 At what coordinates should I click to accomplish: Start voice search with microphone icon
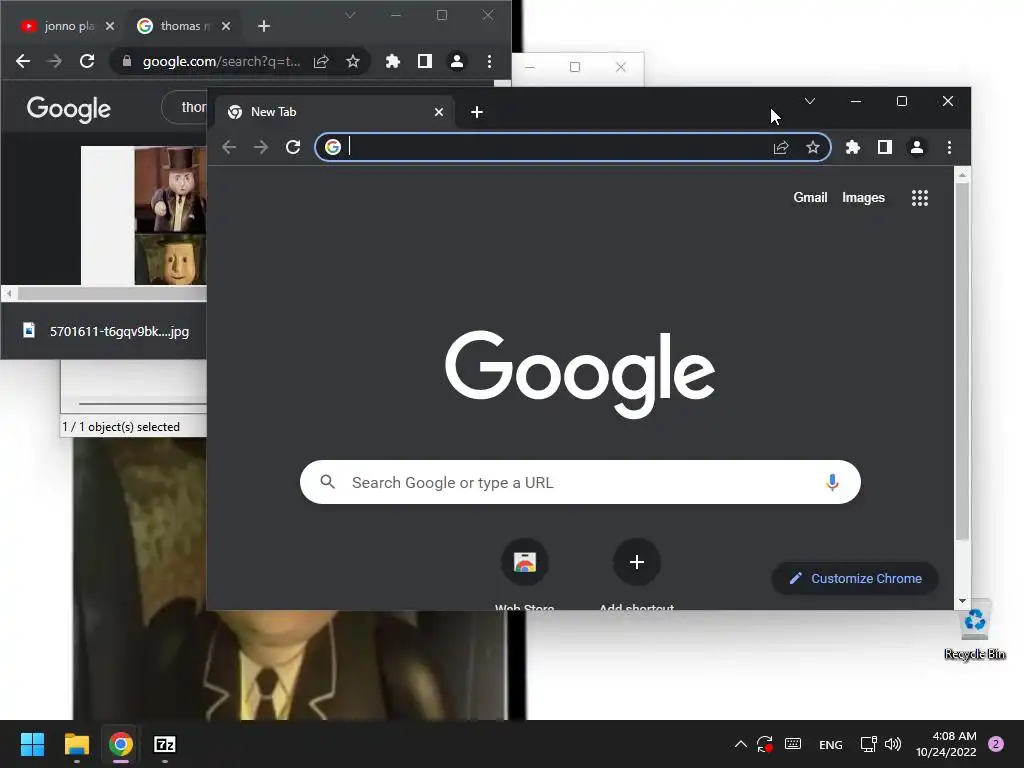pyautogui.click(x=832, y=482)
